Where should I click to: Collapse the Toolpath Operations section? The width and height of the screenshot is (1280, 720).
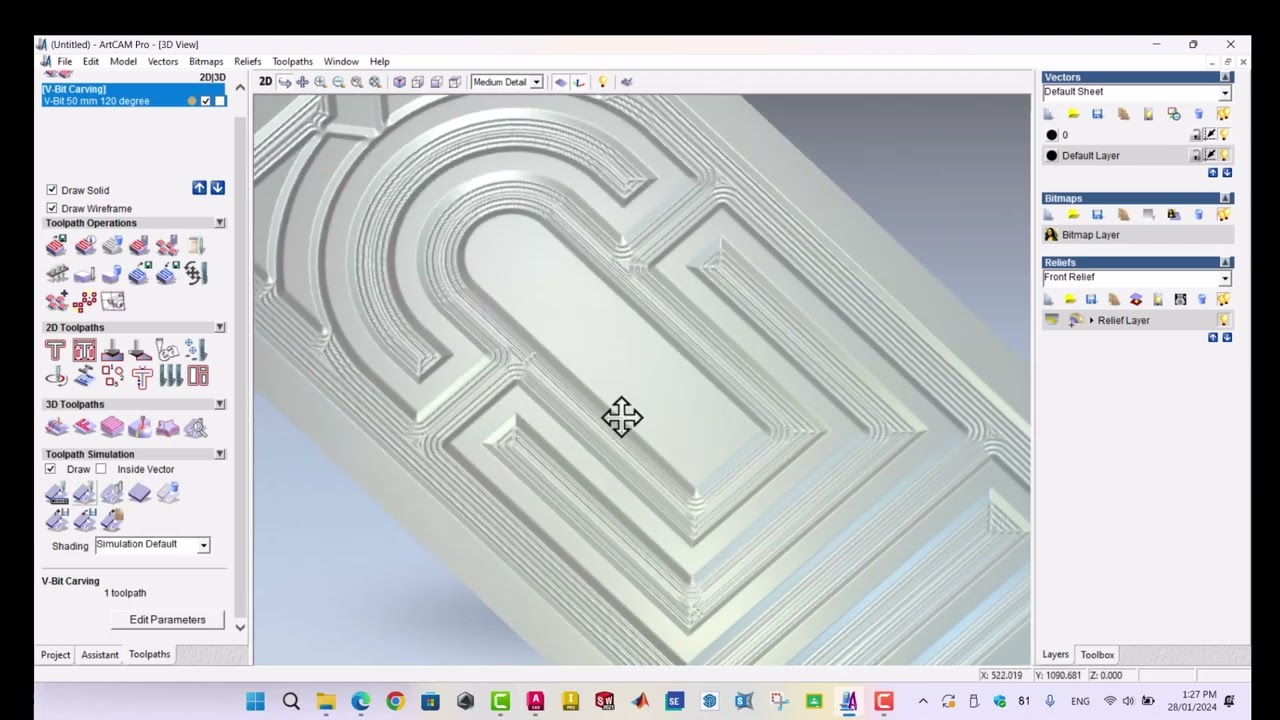(220, 223)
